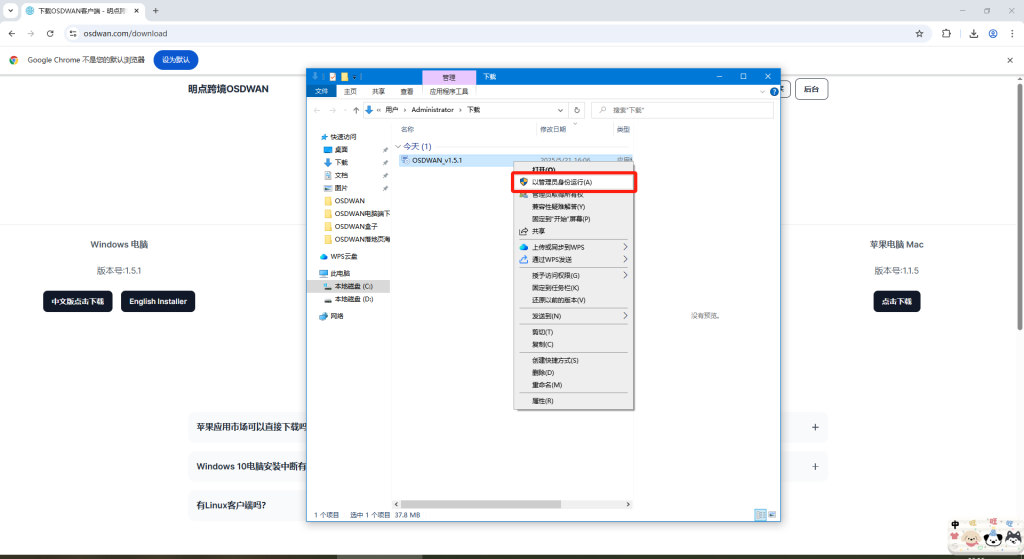Click Administrator in the breadcrumb path
The width and height of the screenshot is (1024, 559).
coord(432,110)
